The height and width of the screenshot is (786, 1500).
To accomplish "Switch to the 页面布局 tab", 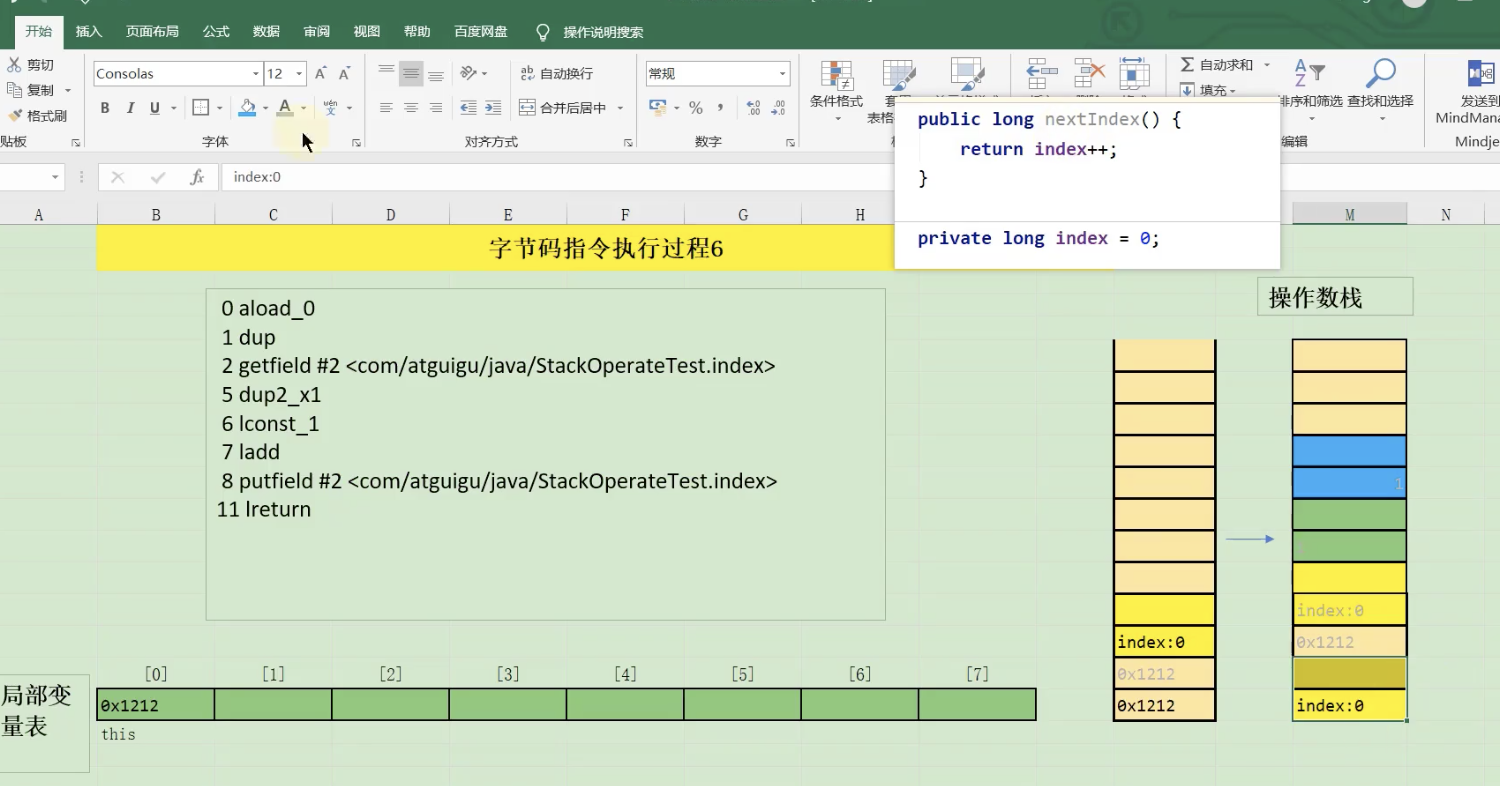I will pos(152,32).
